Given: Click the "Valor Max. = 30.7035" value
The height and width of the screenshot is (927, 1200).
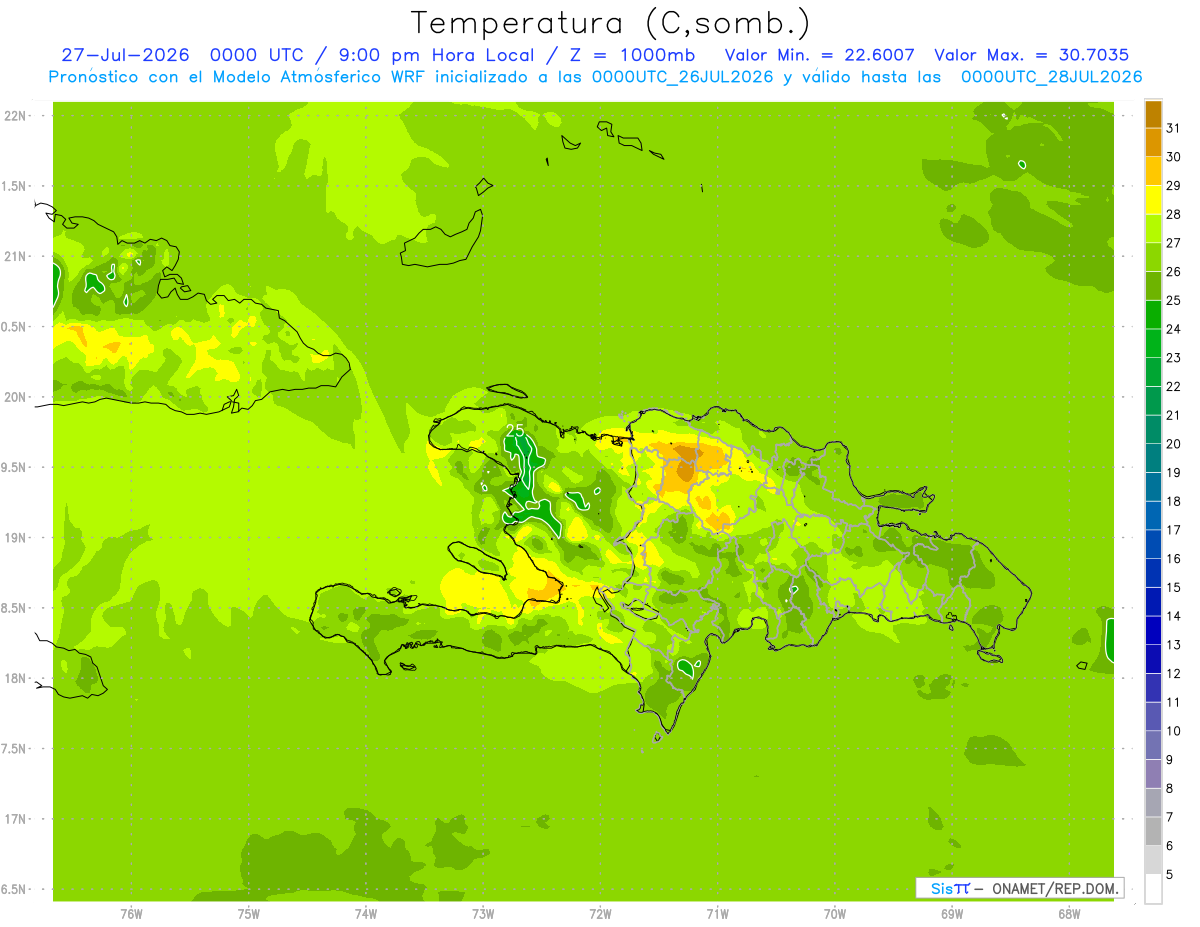Looking at the screenshot, I should [1031, 55].
